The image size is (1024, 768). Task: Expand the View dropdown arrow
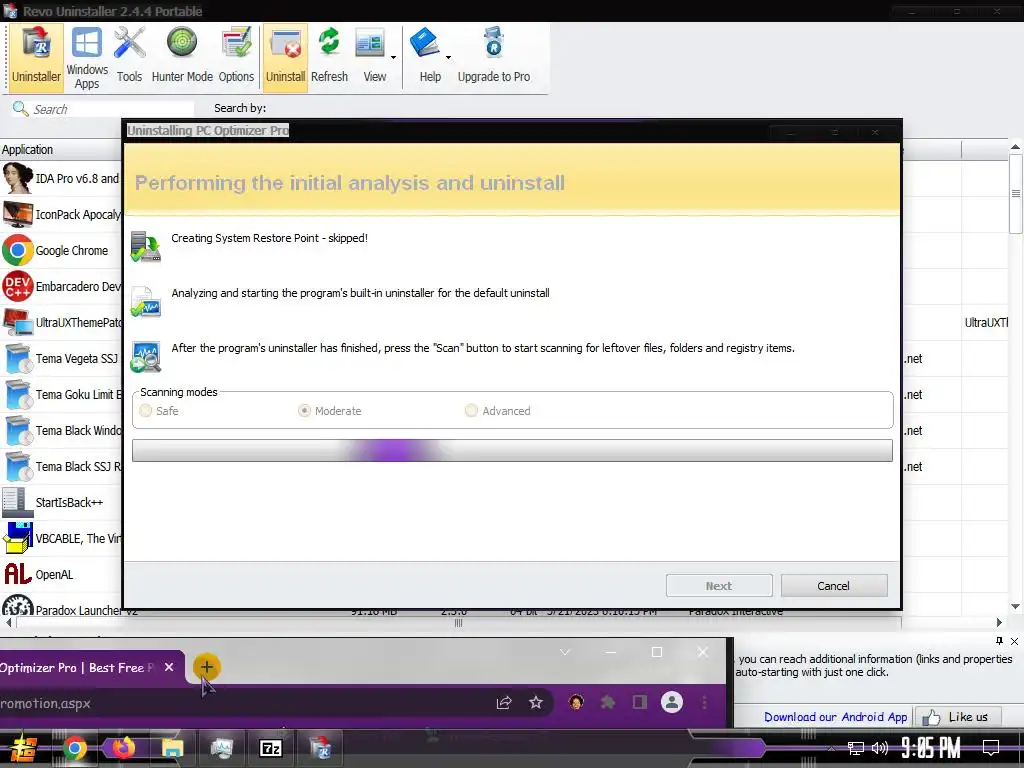[x=394, y=57]
